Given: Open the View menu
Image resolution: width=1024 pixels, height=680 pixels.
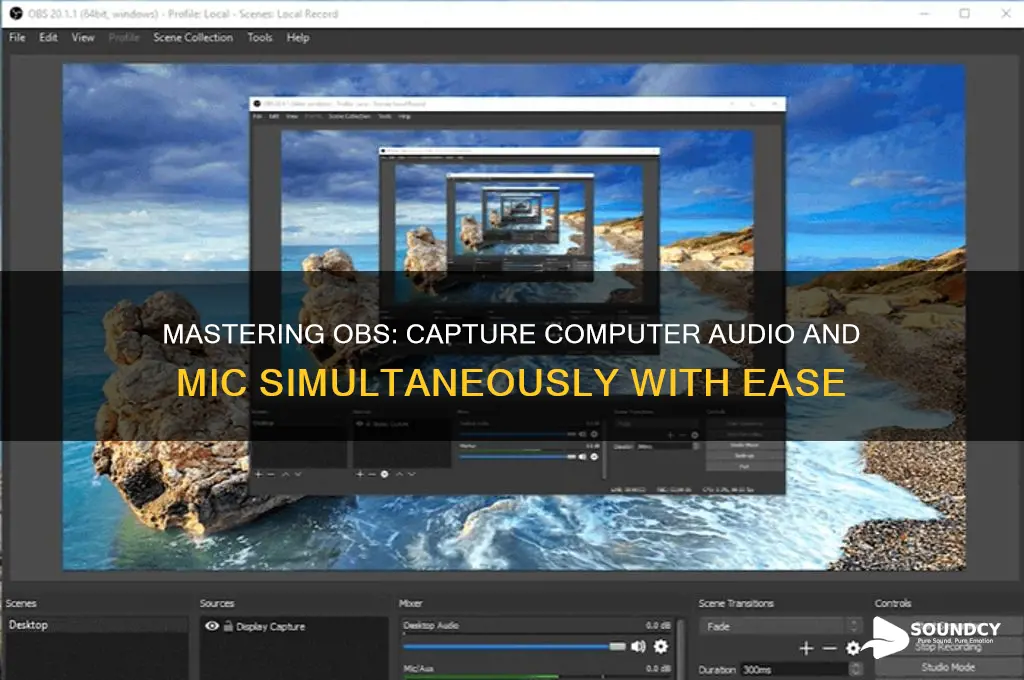Looking at the screenshot, I should pyautogui.click(x=83, y=38).
